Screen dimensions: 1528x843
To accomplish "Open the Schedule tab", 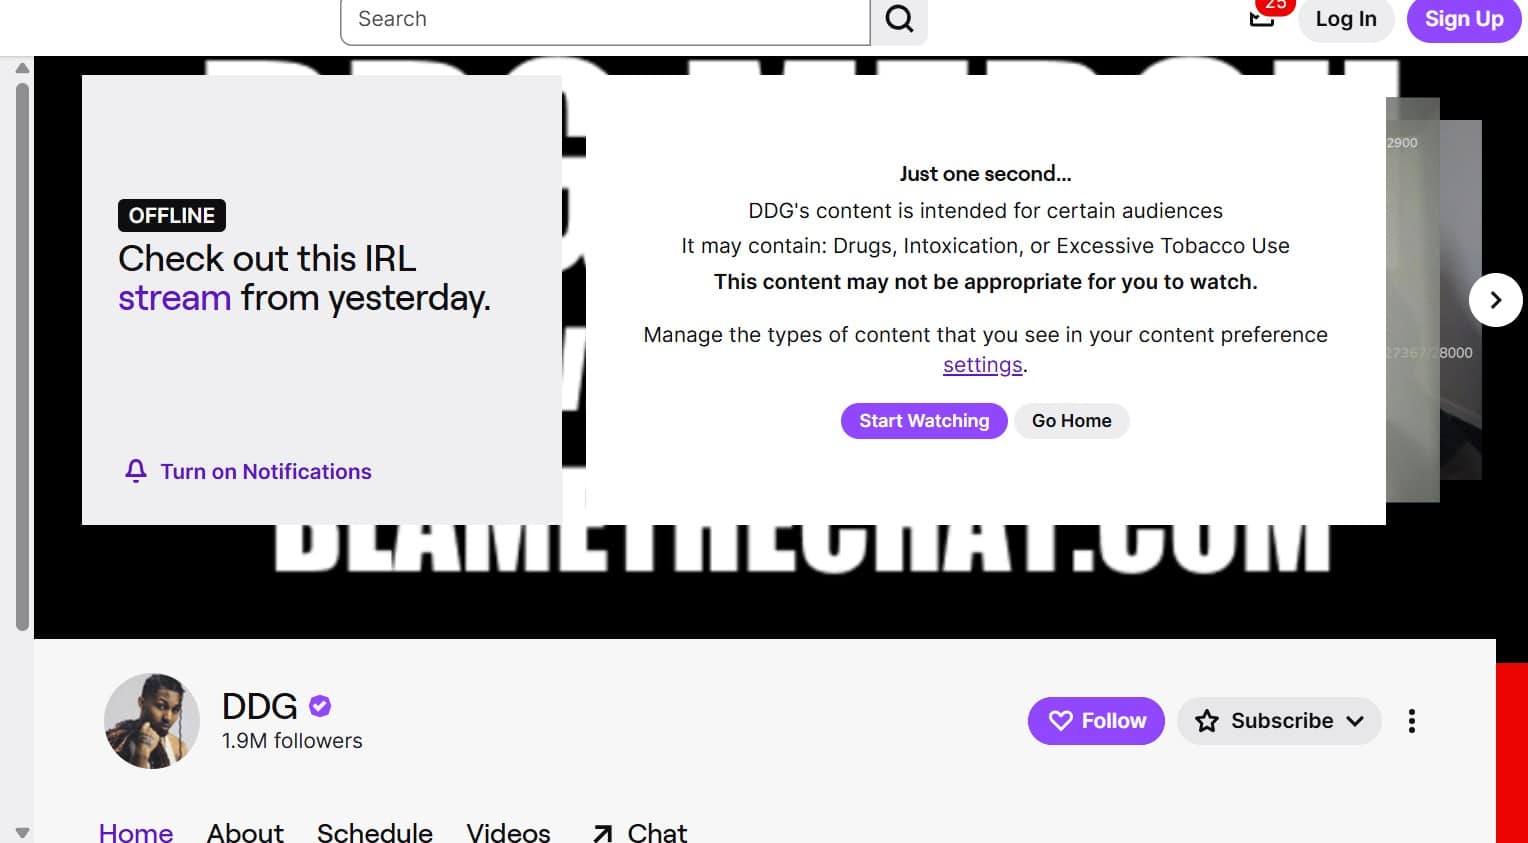I will [x=375, y=832].
